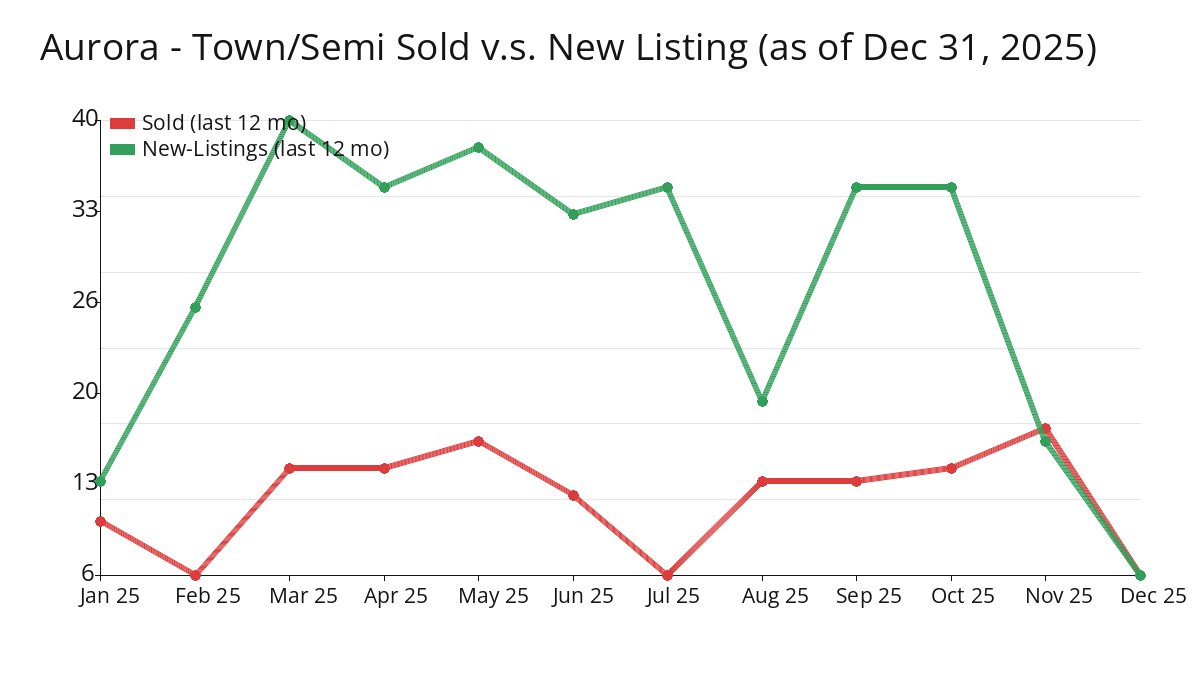
Task: Click the red Sold legend color swatch
Action: coord(122,123)
